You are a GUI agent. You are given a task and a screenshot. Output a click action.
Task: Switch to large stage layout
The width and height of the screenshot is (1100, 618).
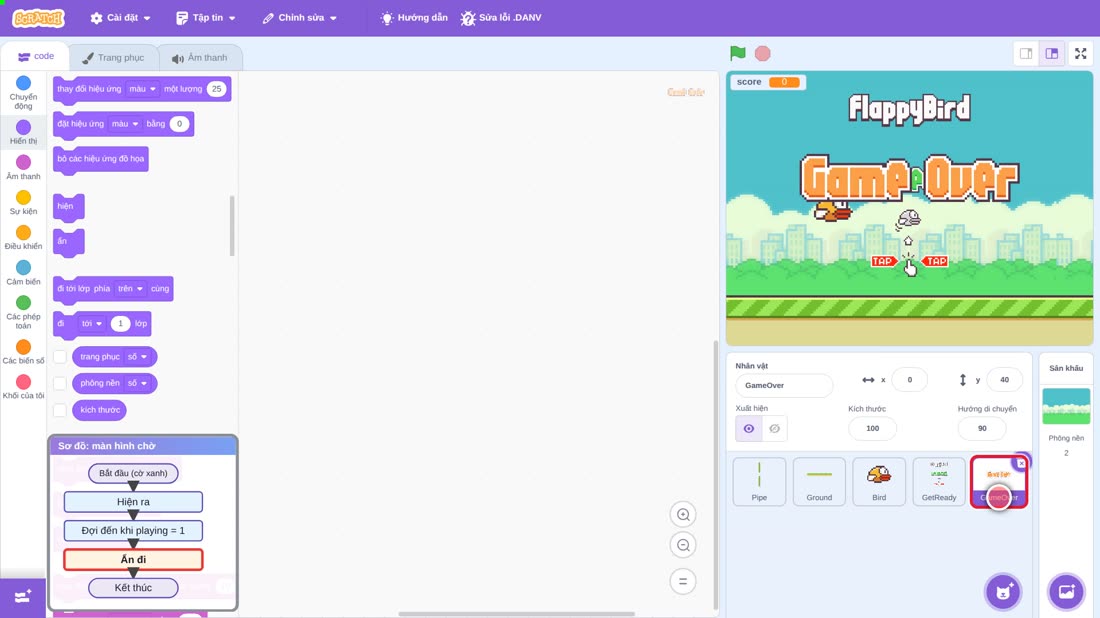point(1052,53)
